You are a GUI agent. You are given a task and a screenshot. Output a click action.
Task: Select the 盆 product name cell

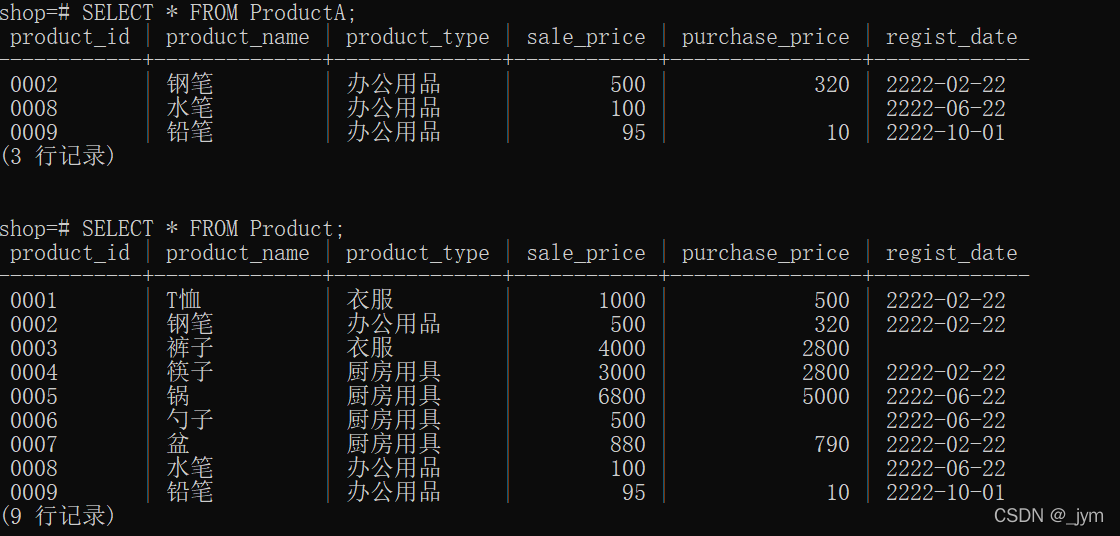click(x=178, y=444)
